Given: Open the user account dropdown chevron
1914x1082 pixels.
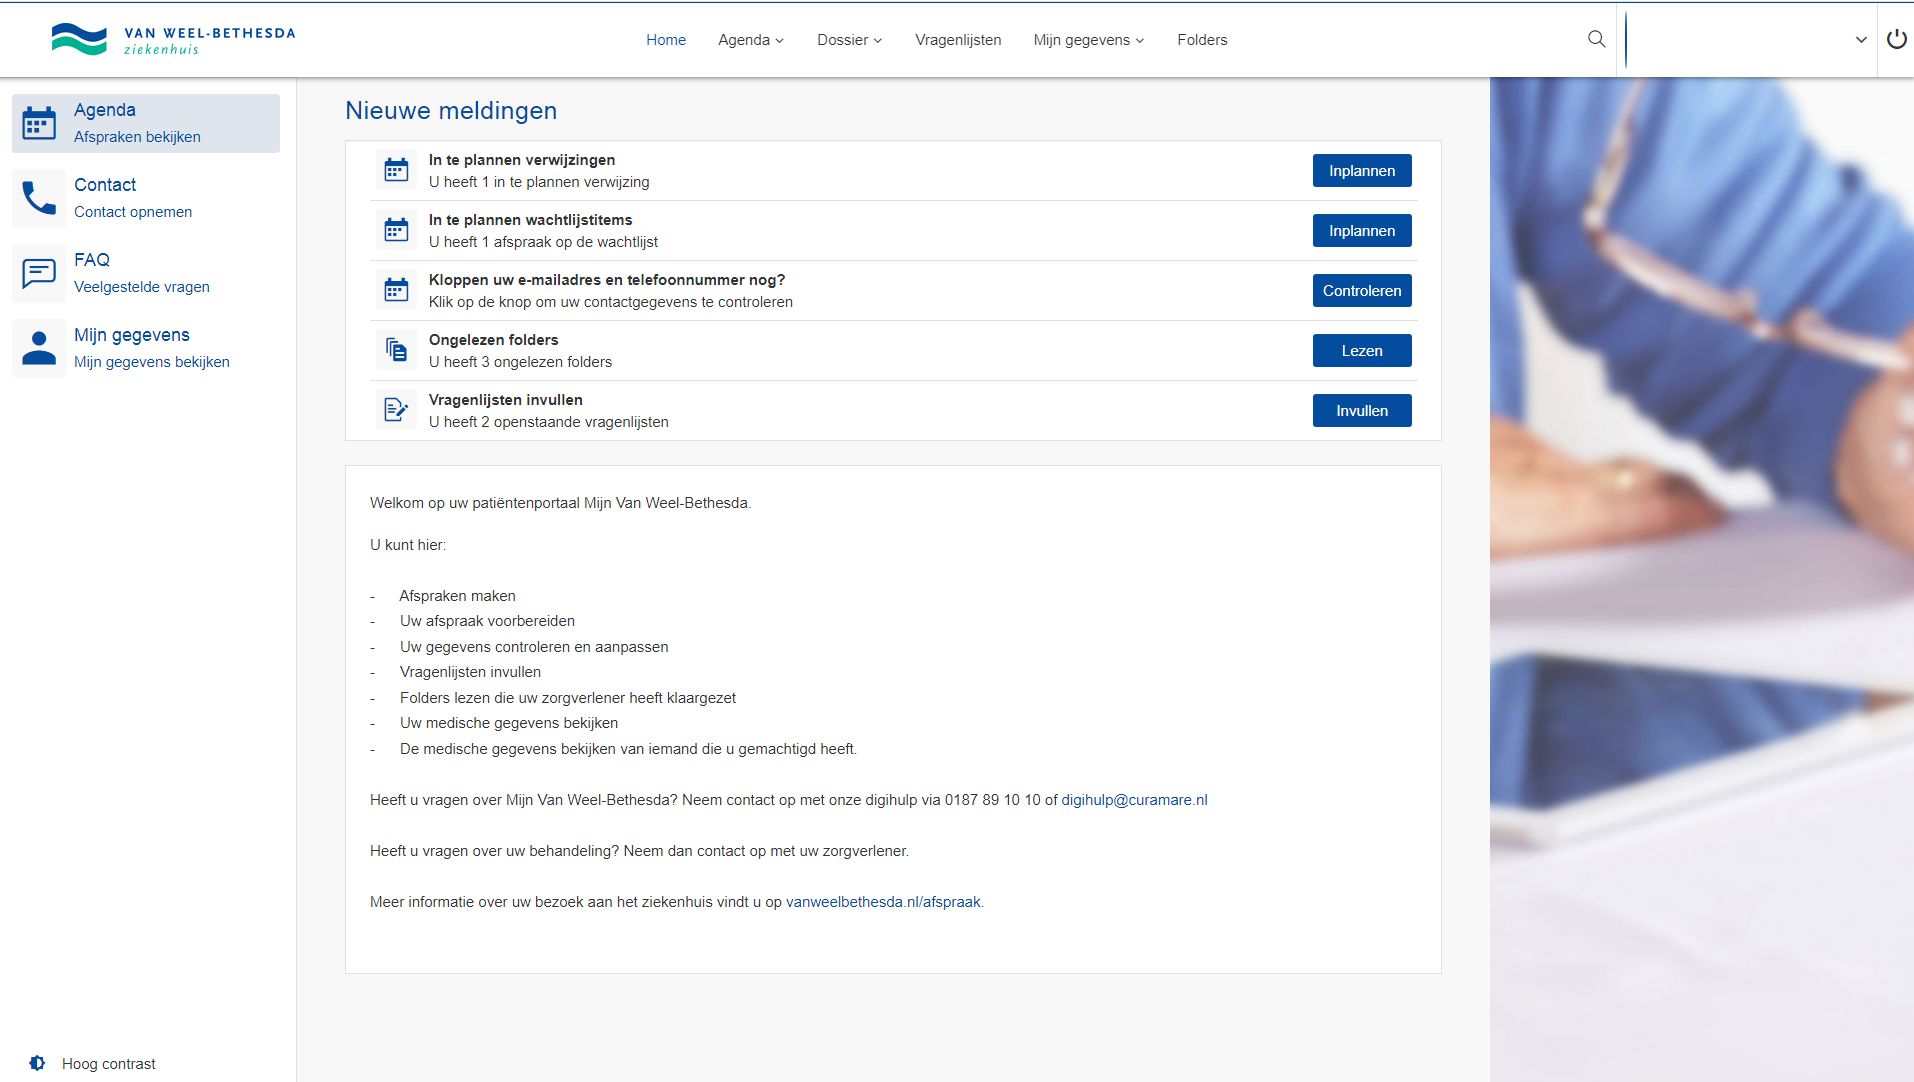Looking at the screenshot, I should 1861,40.
